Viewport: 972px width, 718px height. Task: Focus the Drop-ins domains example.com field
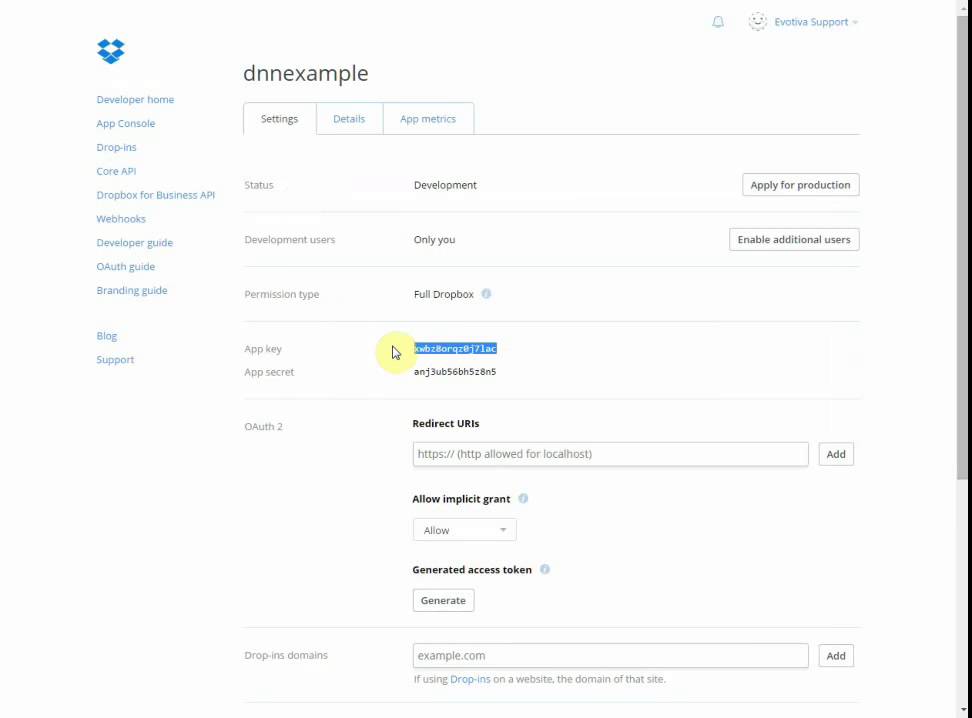[611, 655]
